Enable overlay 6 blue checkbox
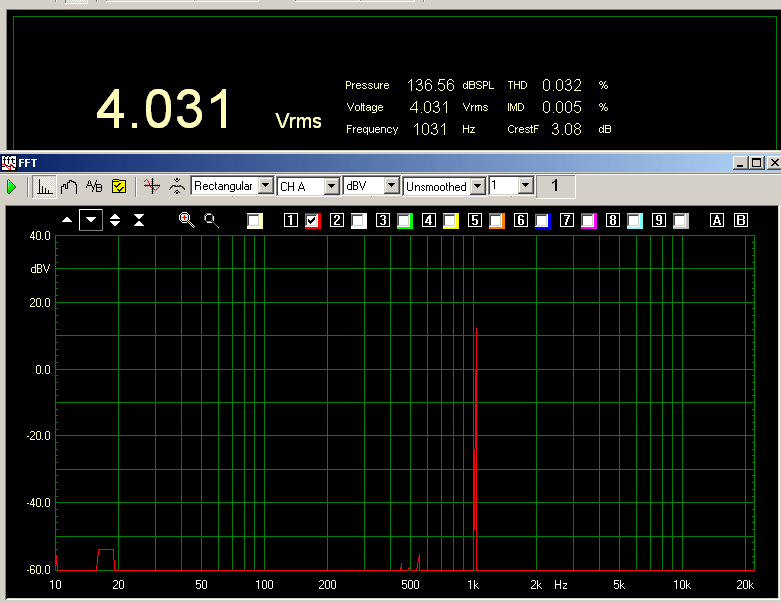The image size is (781, 603). (x=542, y=221)
